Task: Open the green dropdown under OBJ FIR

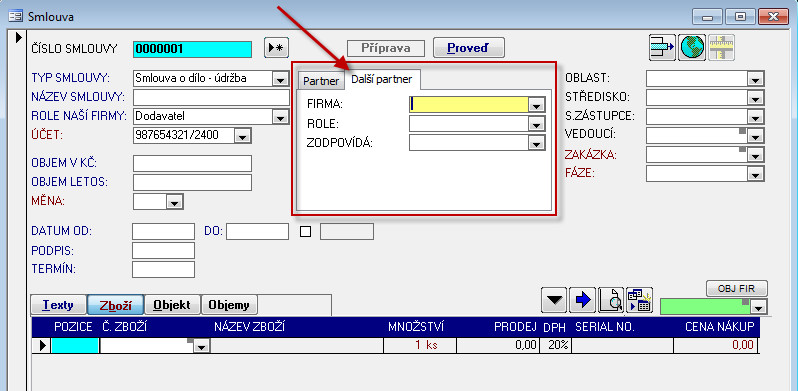Action: tap(759, 307)
